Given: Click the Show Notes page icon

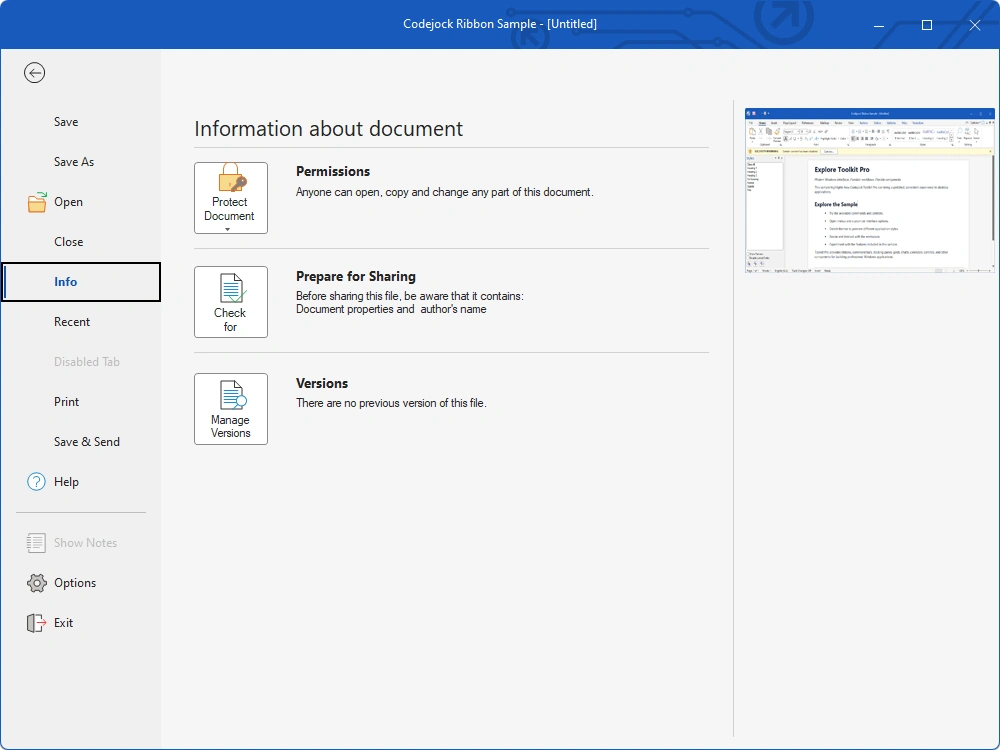Looking at the screenshot, I should click(36, 543).
